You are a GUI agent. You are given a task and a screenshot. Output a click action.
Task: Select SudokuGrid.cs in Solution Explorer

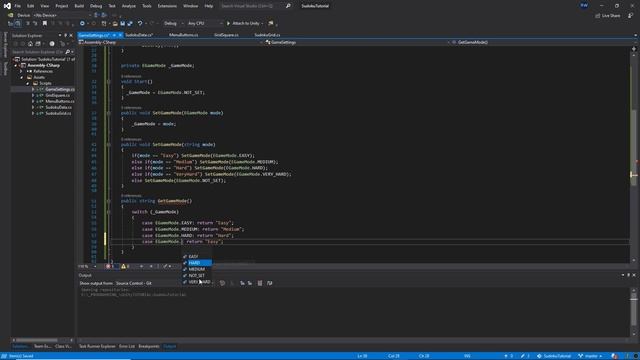click(58, 113)
